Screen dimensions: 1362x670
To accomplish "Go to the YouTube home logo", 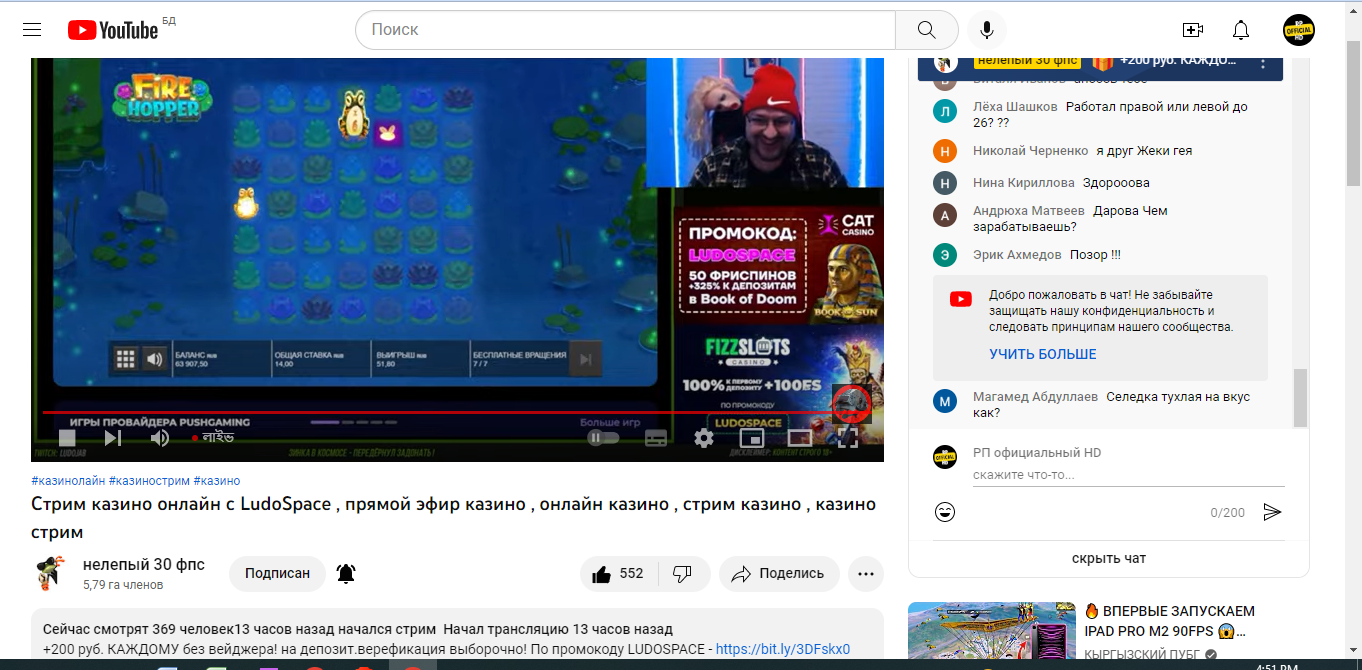I will [113, 30].
